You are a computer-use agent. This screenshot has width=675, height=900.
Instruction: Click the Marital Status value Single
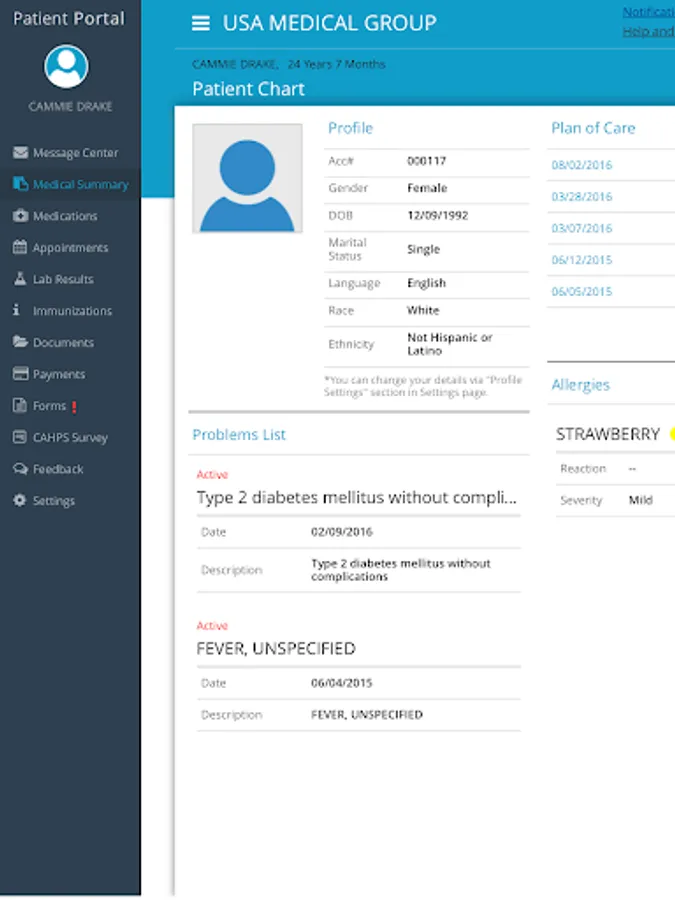coord(424,250)
